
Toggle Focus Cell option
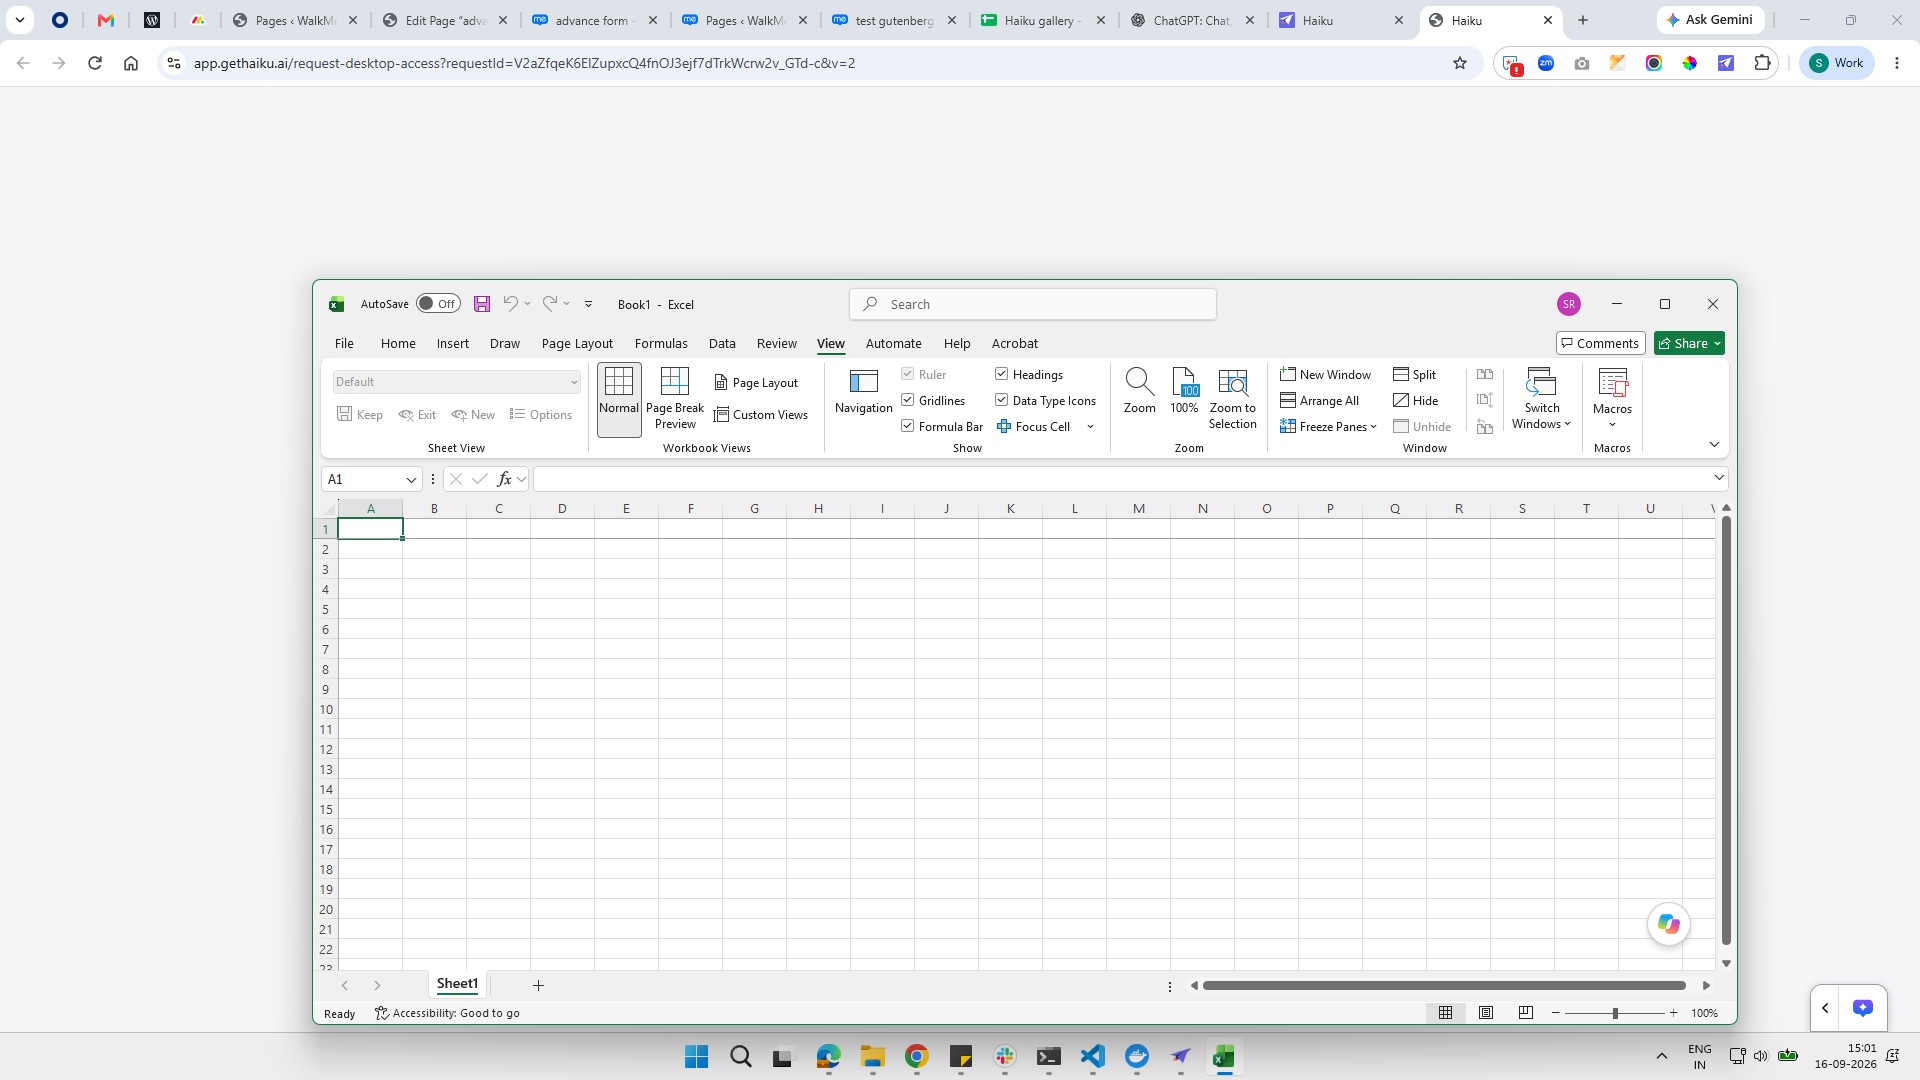click(1034, 427)
